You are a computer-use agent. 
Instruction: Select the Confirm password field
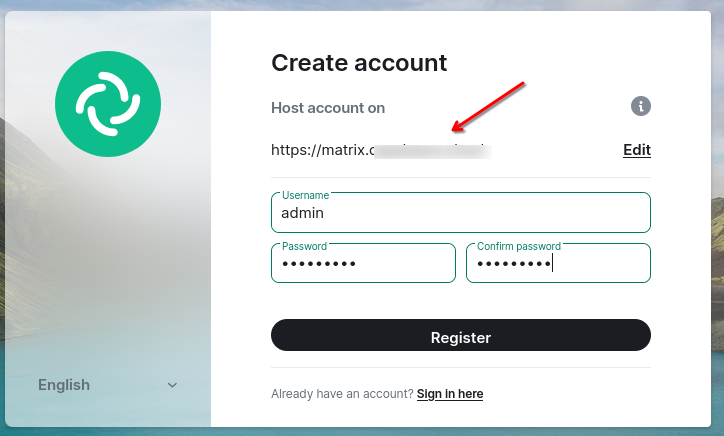pyautogui.click(x=558, y=263)
